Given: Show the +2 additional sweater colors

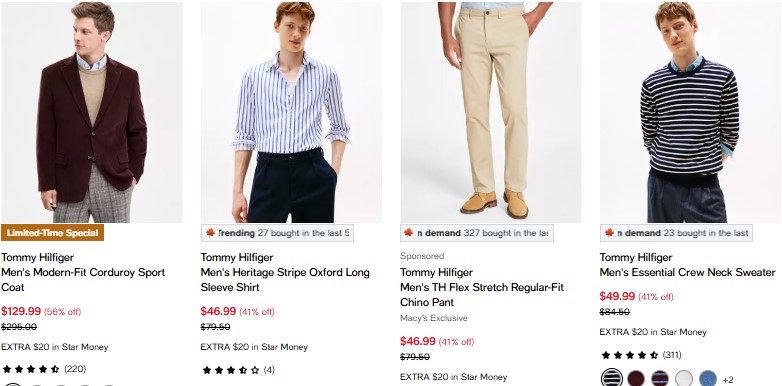Looking at the screenshot, I should click(x=728, y=380).
